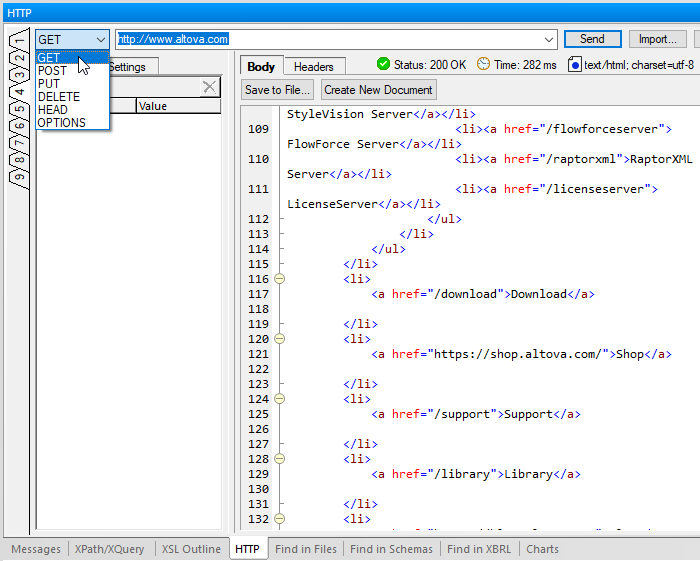The height and width of the screenshot is (561, 700).
Task: Switch to the XPath/XQuery bottom tab
Action: coord(110,549)
